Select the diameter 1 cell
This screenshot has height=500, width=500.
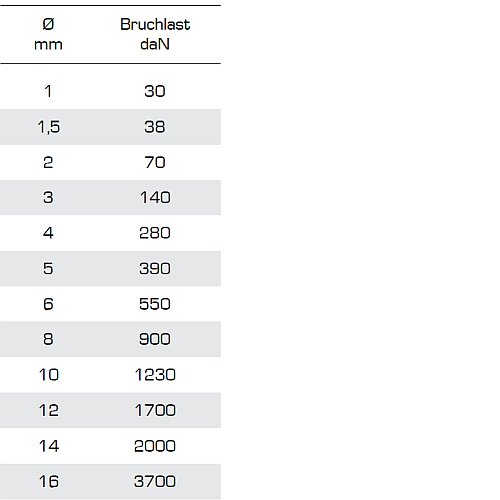[48, 91]
